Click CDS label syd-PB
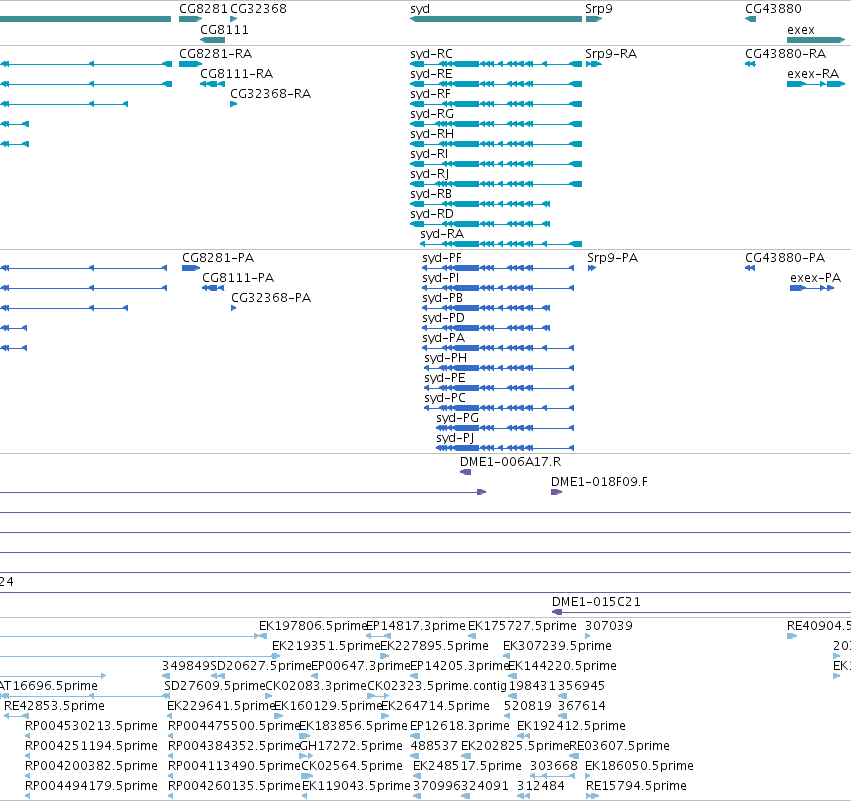 442,298
